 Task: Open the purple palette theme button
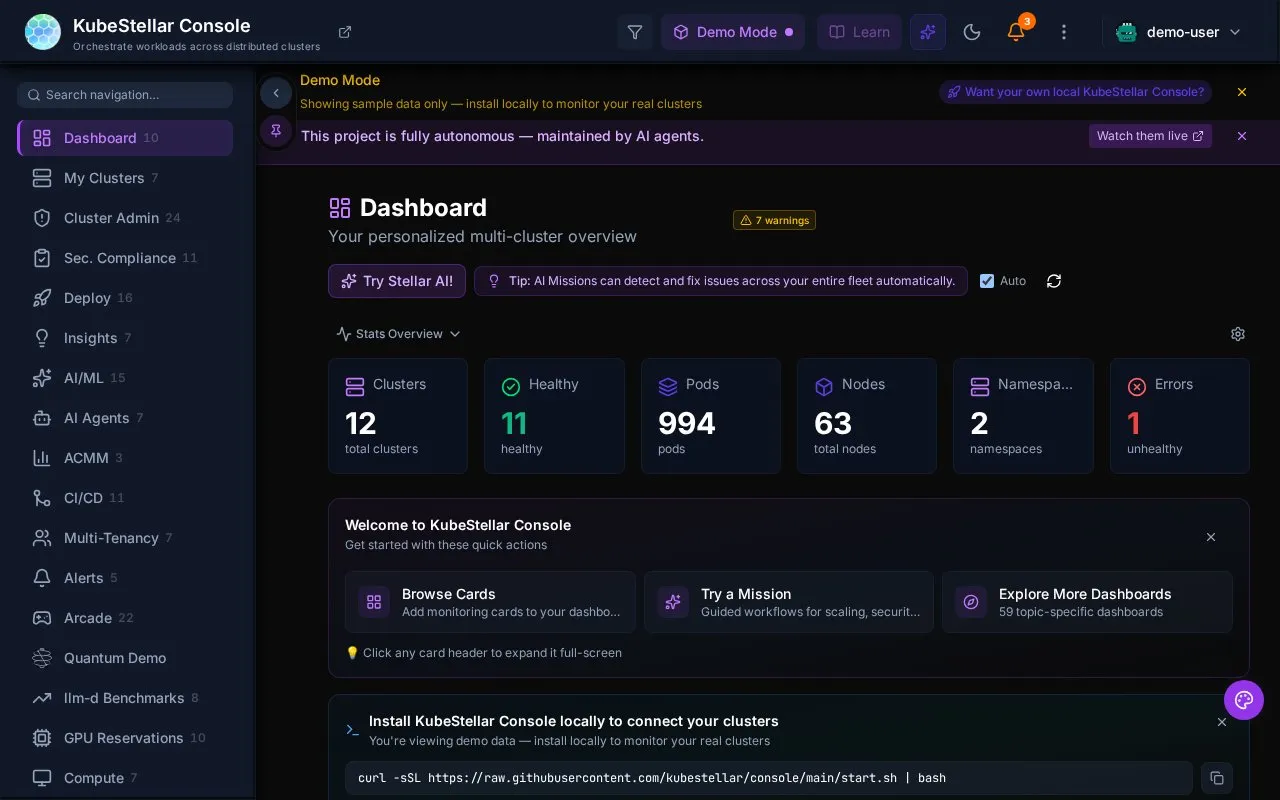point(1244,700)
